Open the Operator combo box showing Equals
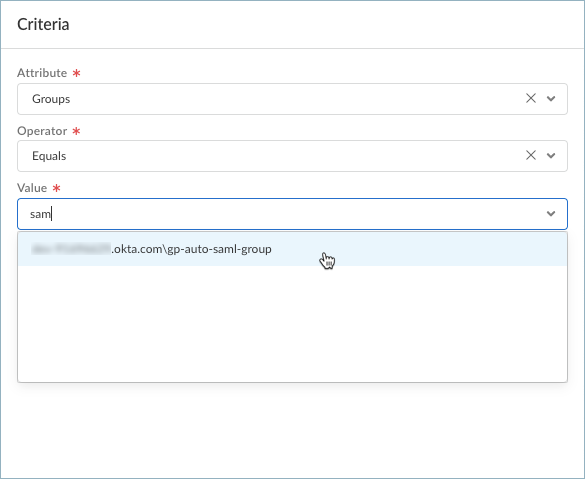Image resolution: width=585 pixels, height=479 pixels. coord(292,156)
